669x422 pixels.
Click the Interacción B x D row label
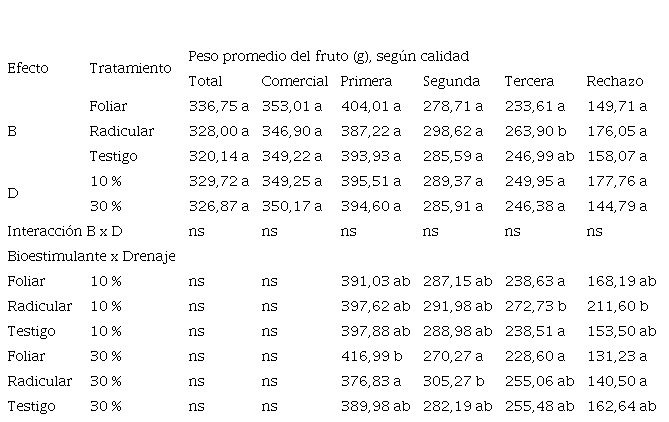pos(65,231)
